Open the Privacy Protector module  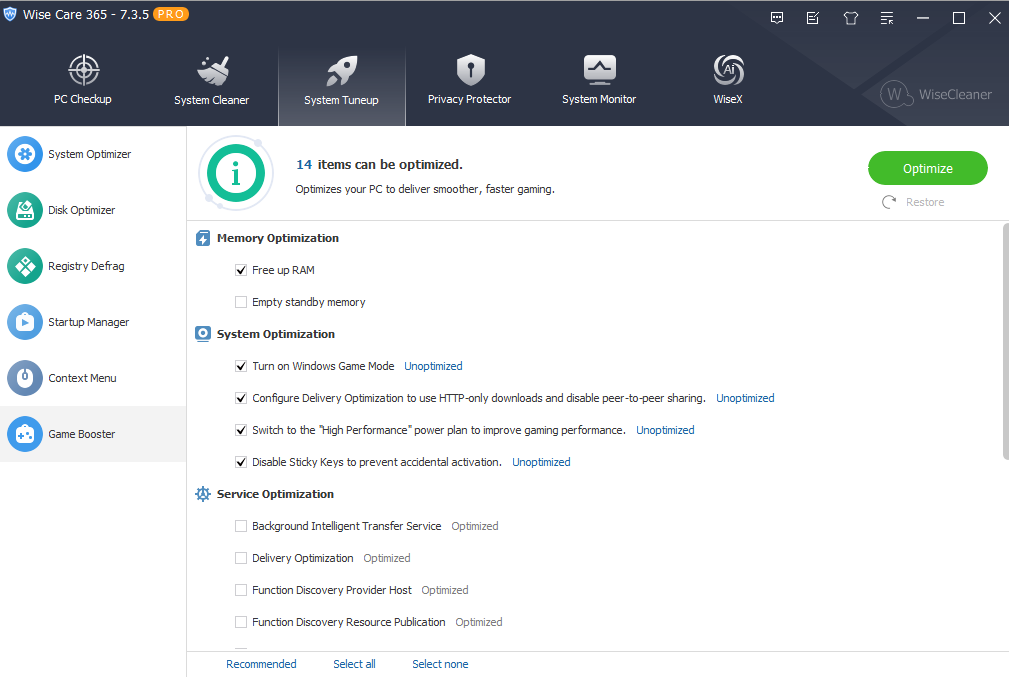point(469,80)
